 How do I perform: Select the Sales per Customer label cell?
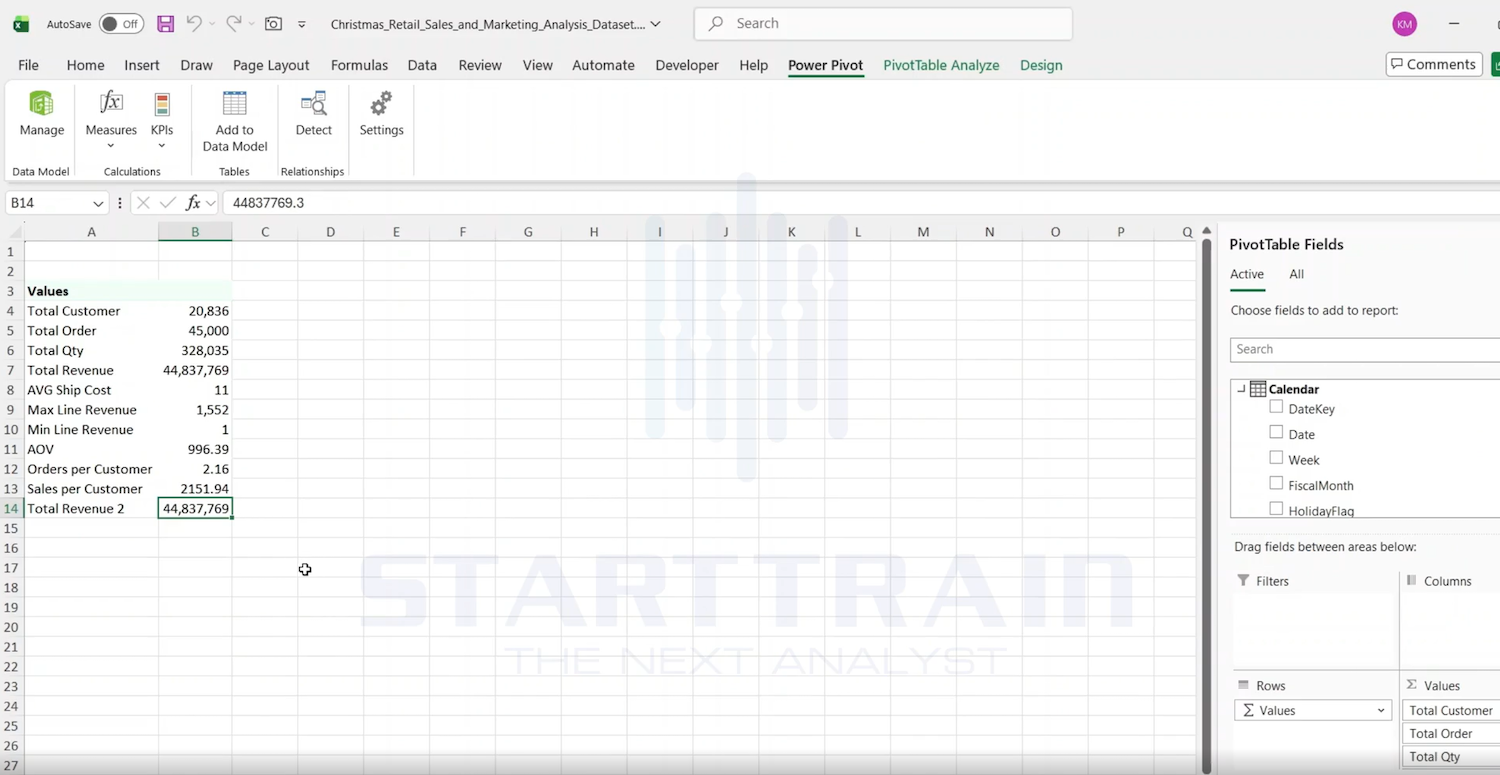coord(91,489)
